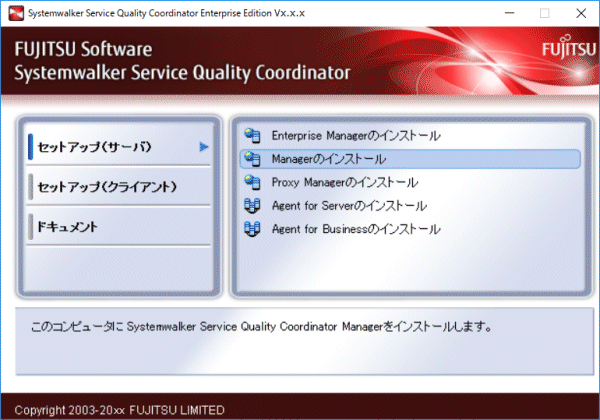Close the installer window

tap(581, 13)
